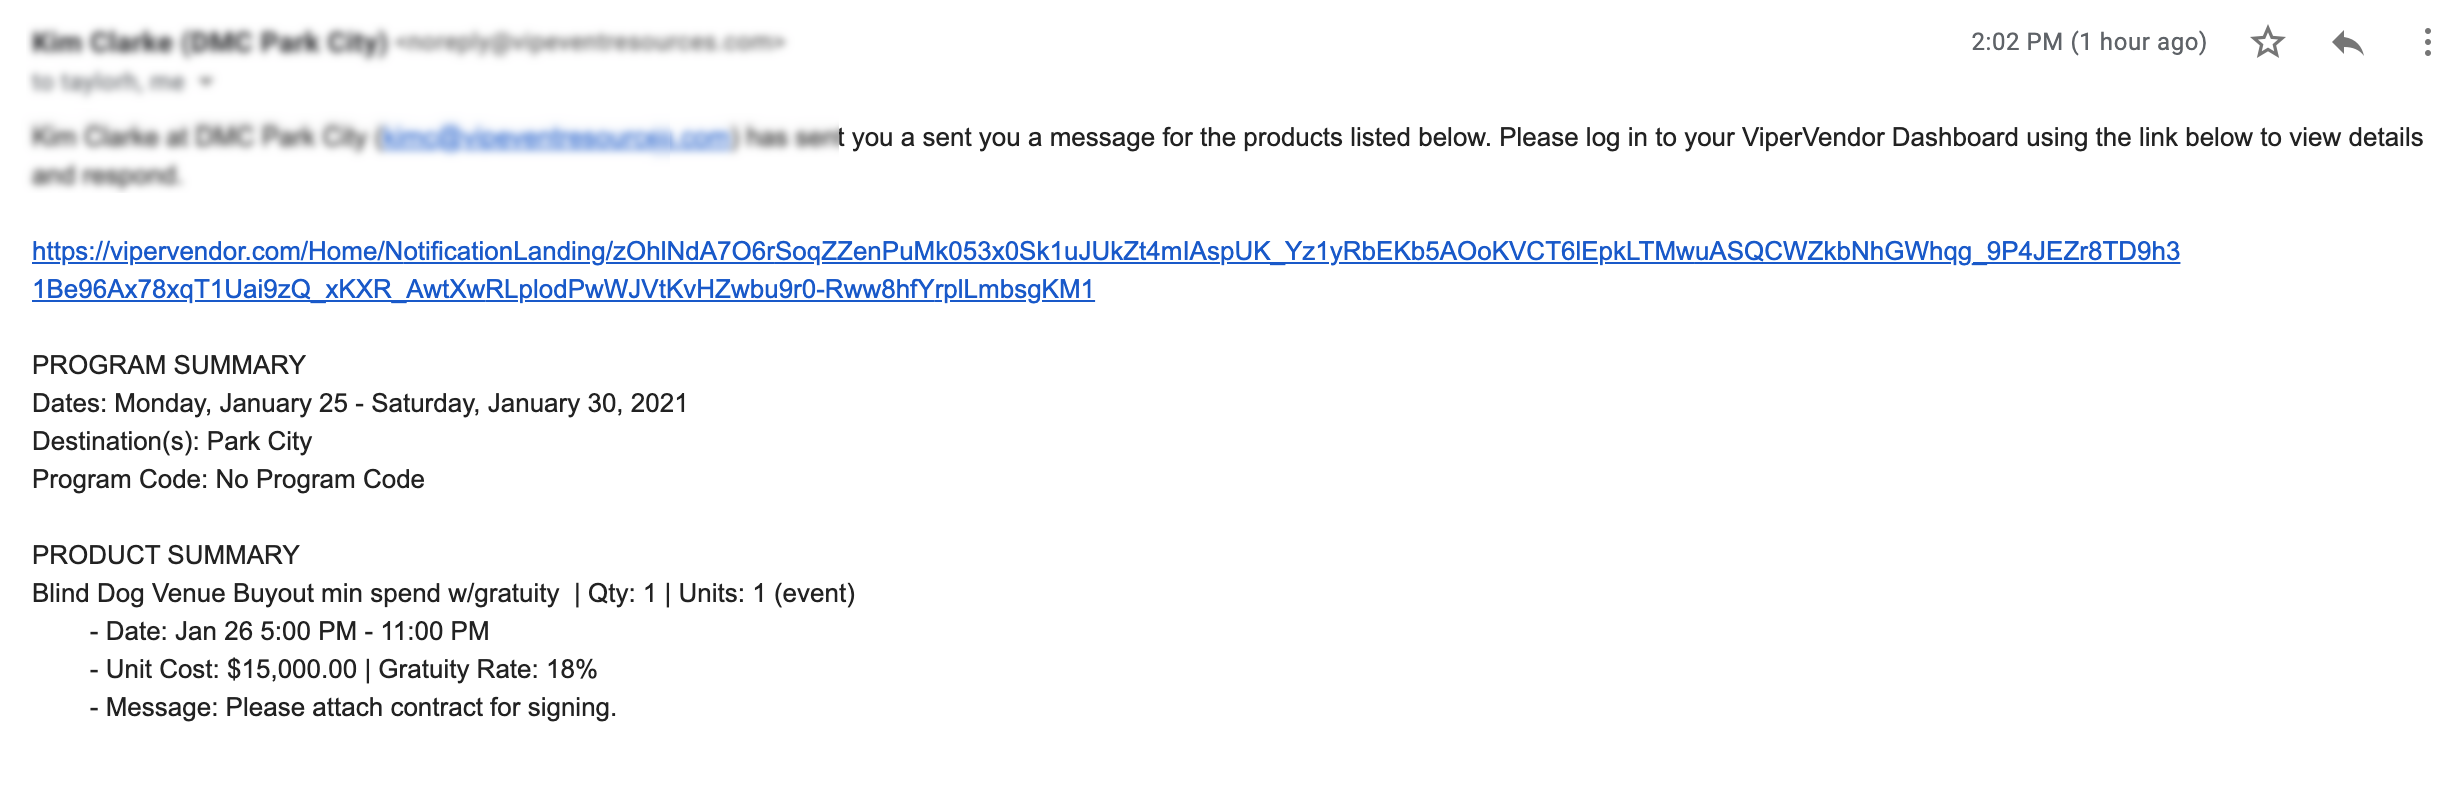Click the Dates: Monday, January 25 line

click(360, 403)
